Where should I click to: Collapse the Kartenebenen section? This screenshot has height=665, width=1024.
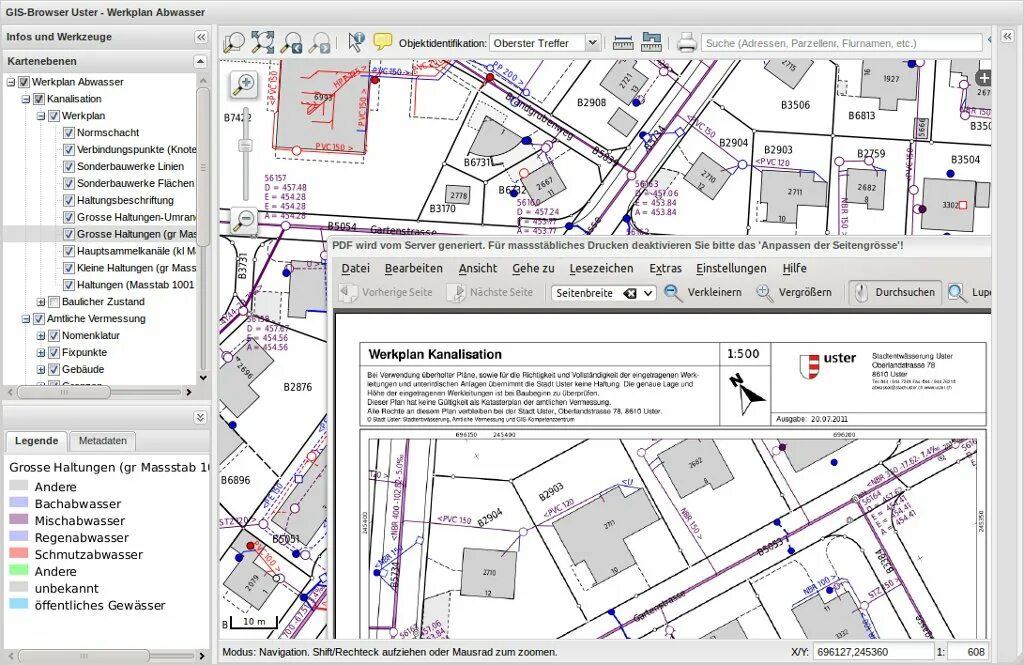(200, 61)
